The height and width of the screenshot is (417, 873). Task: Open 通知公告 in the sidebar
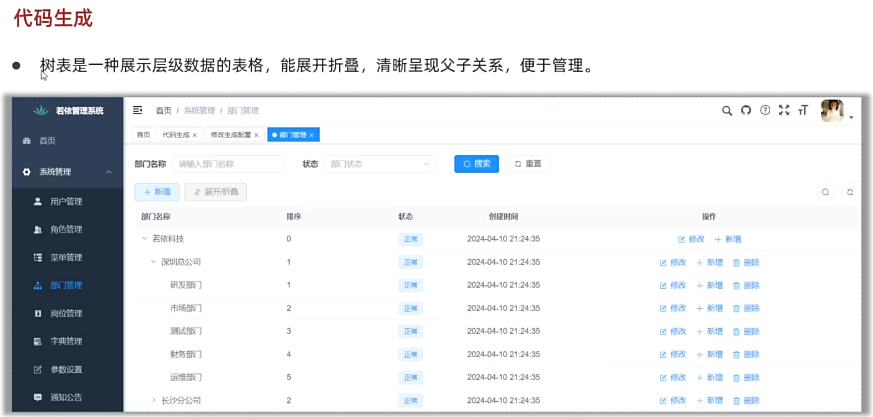click(66, 398)
